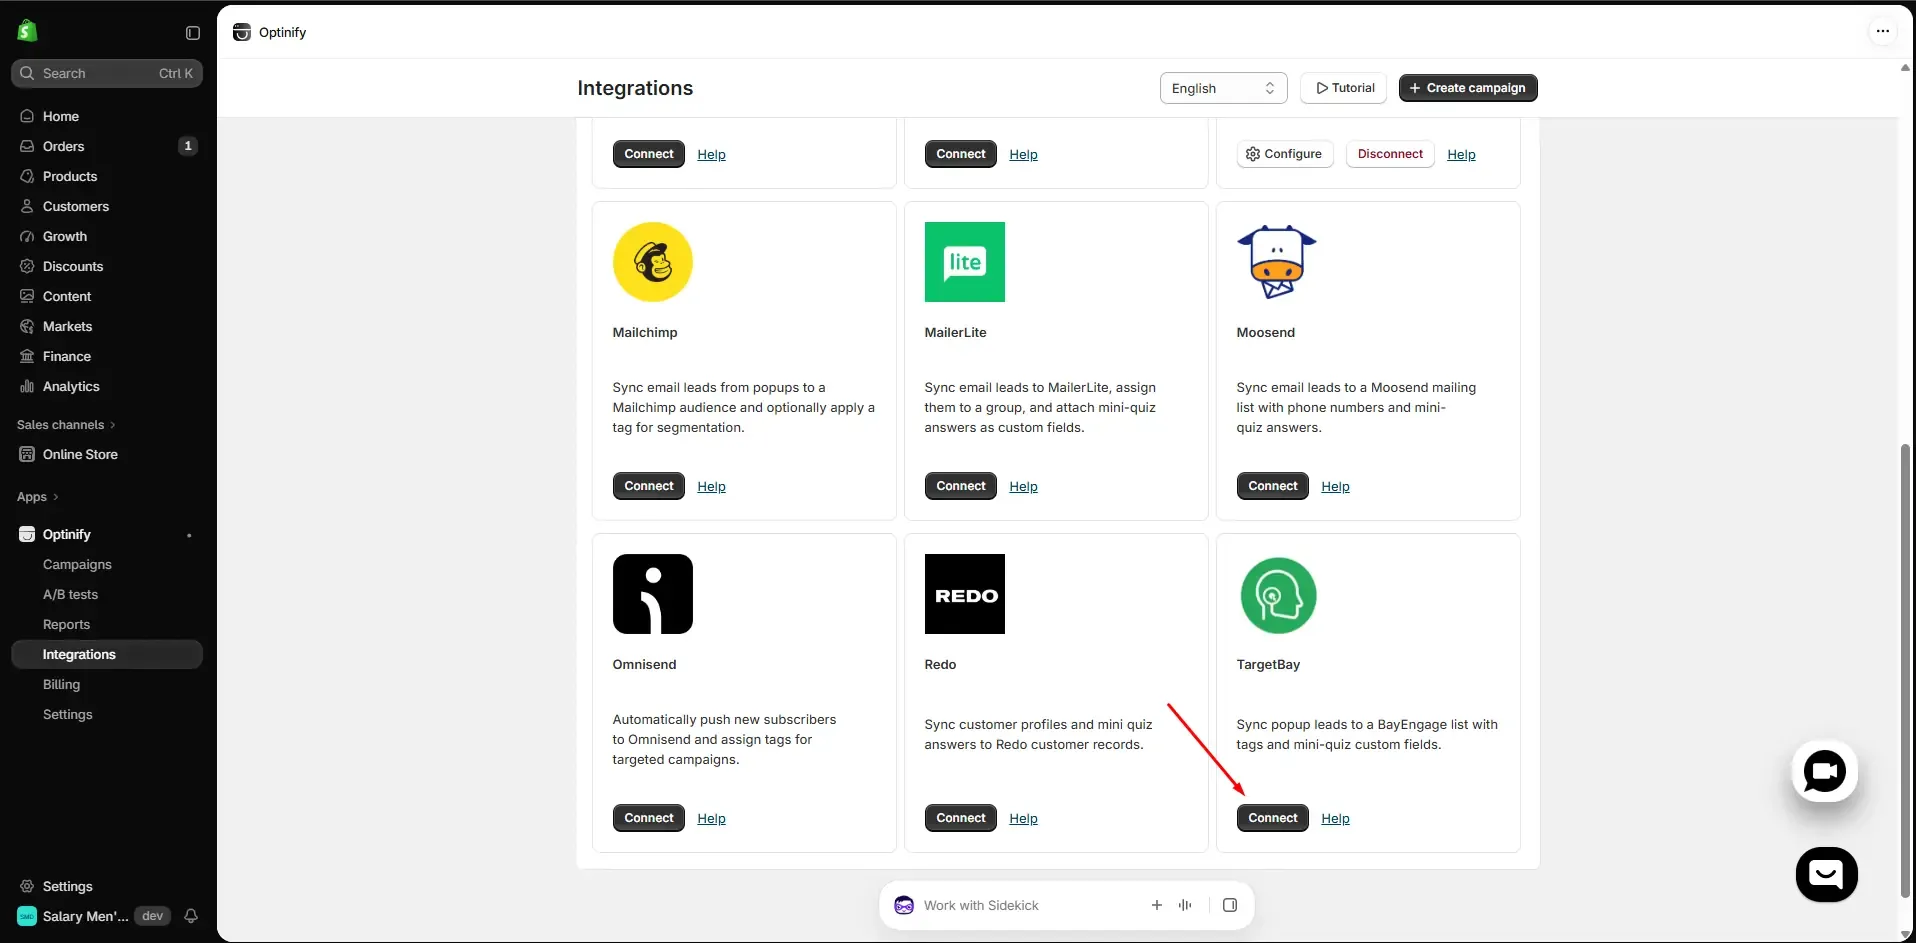Open Settings at the sidebar bottom

click(107, 886)
